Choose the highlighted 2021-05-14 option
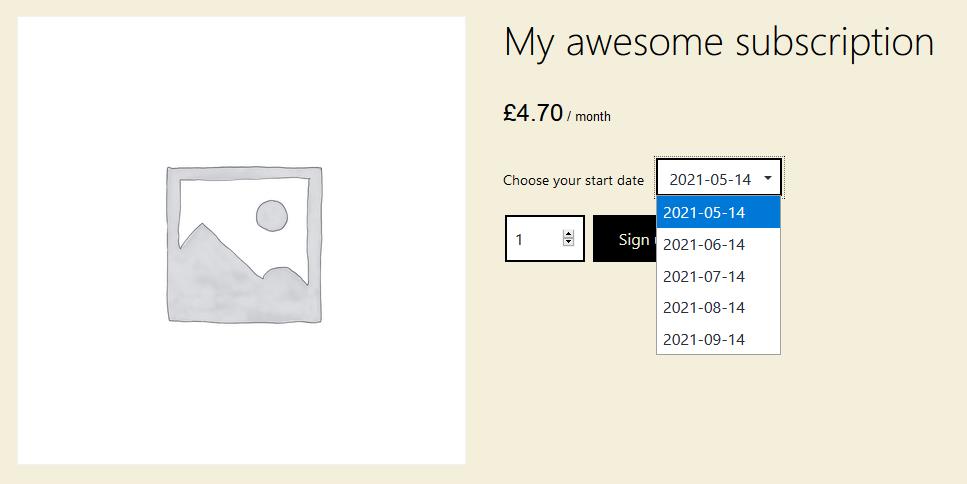Image resolution: width=967 pixels, height=484 pixels. click(x=718, y=212)
